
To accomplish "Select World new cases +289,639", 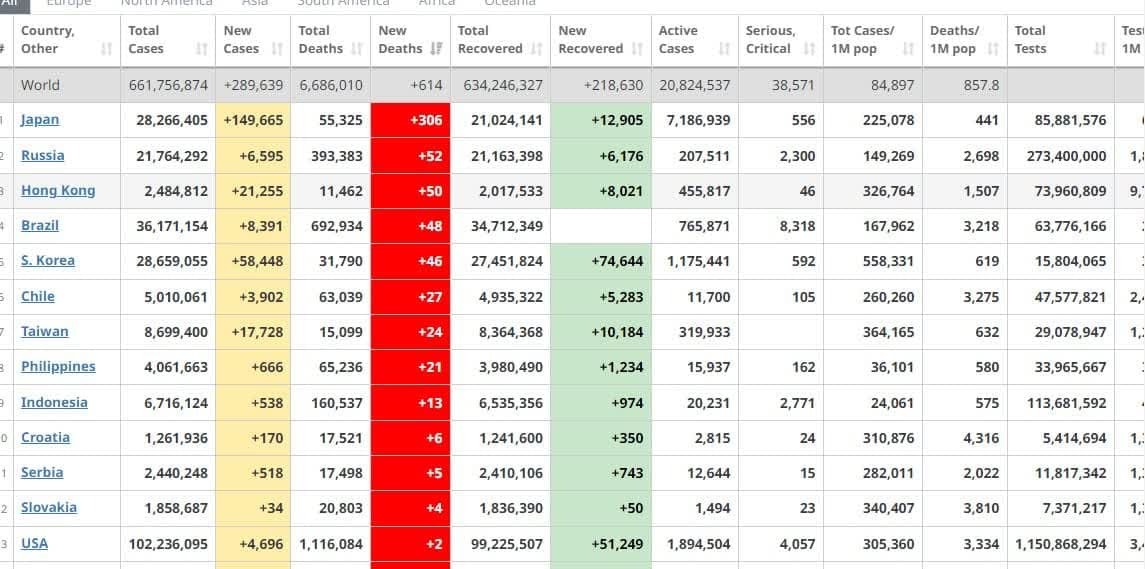I will (253, 85).
